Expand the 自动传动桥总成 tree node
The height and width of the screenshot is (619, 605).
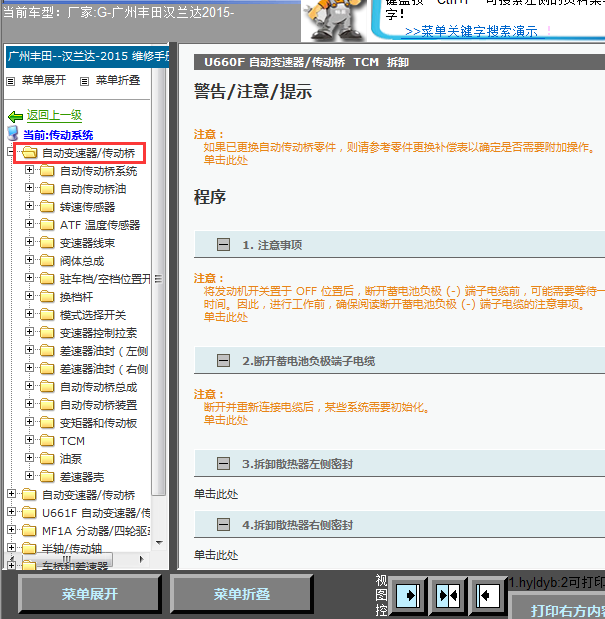coord(29,386)
